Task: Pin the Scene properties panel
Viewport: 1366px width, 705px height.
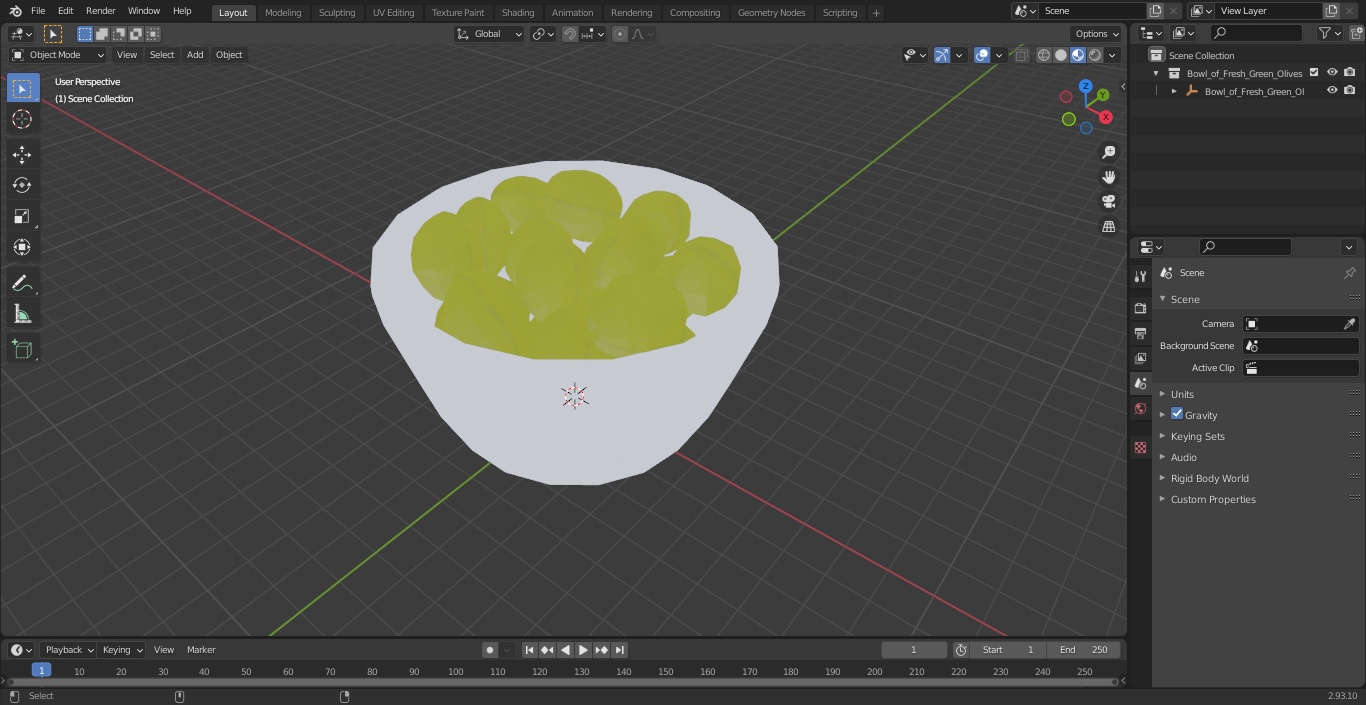Action: tap(1349, 273)
